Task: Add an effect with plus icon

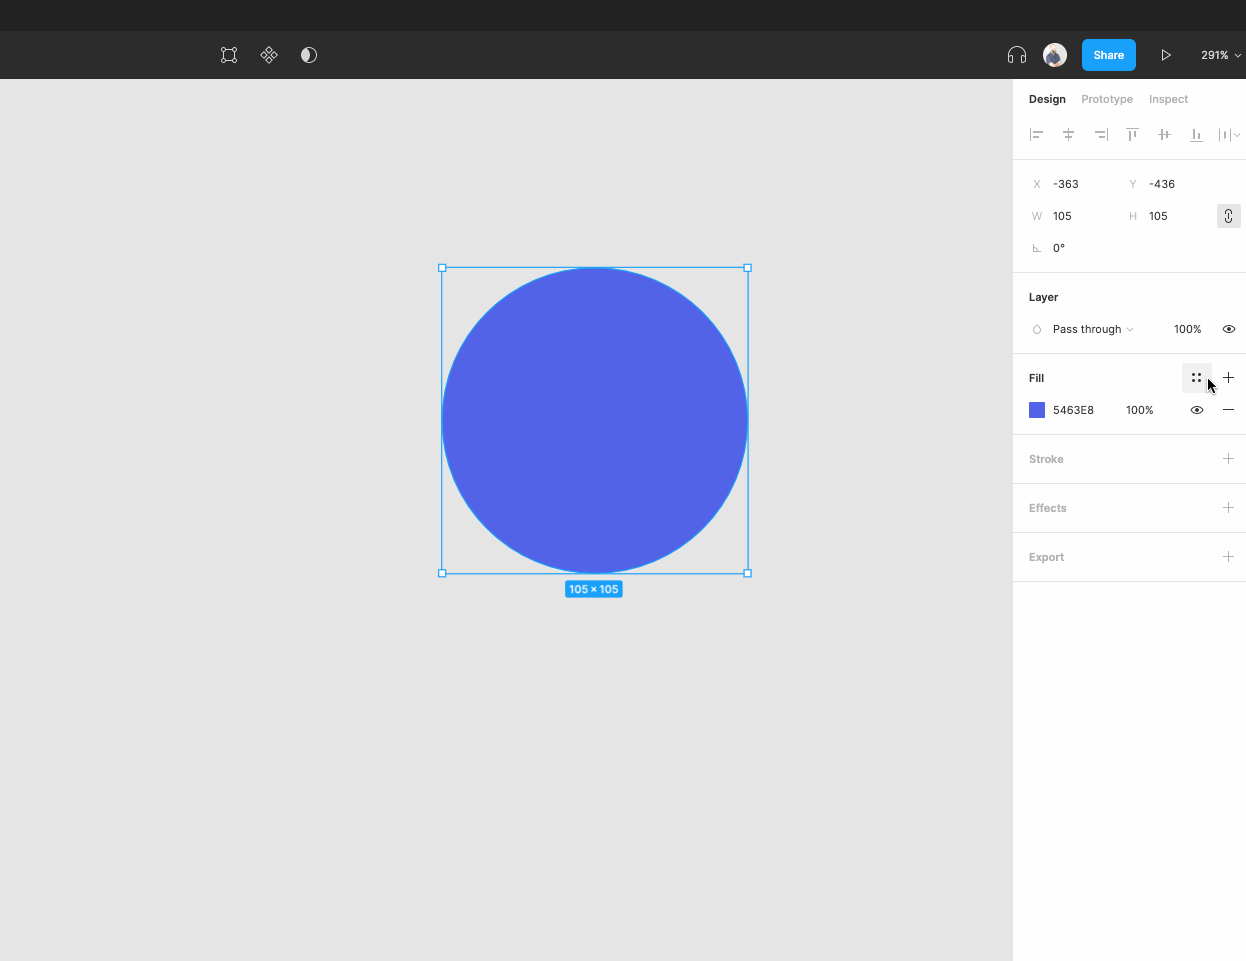Action: click(x=1229, y=508)
